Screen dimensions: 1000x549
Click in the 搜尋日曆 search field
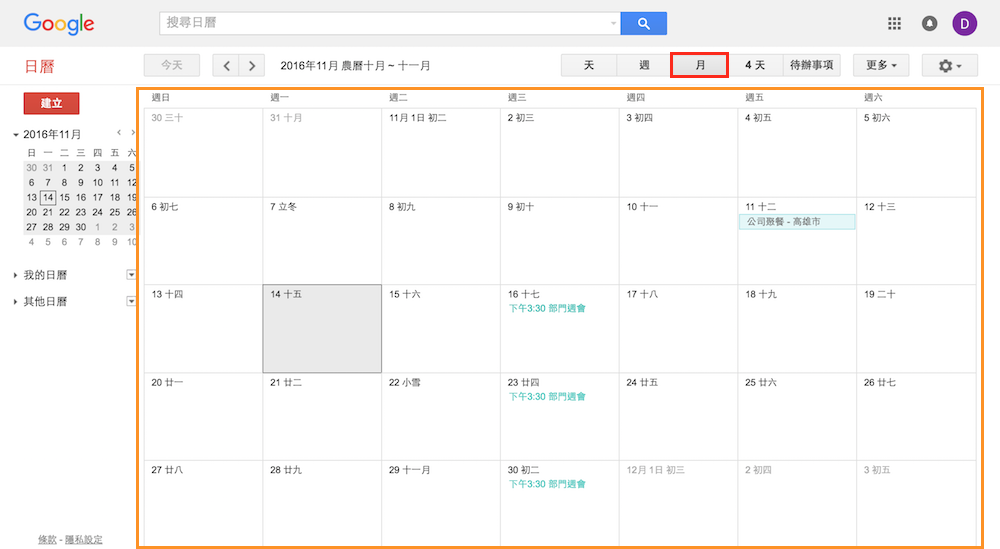pyautogui.click(x=385, y=23)
